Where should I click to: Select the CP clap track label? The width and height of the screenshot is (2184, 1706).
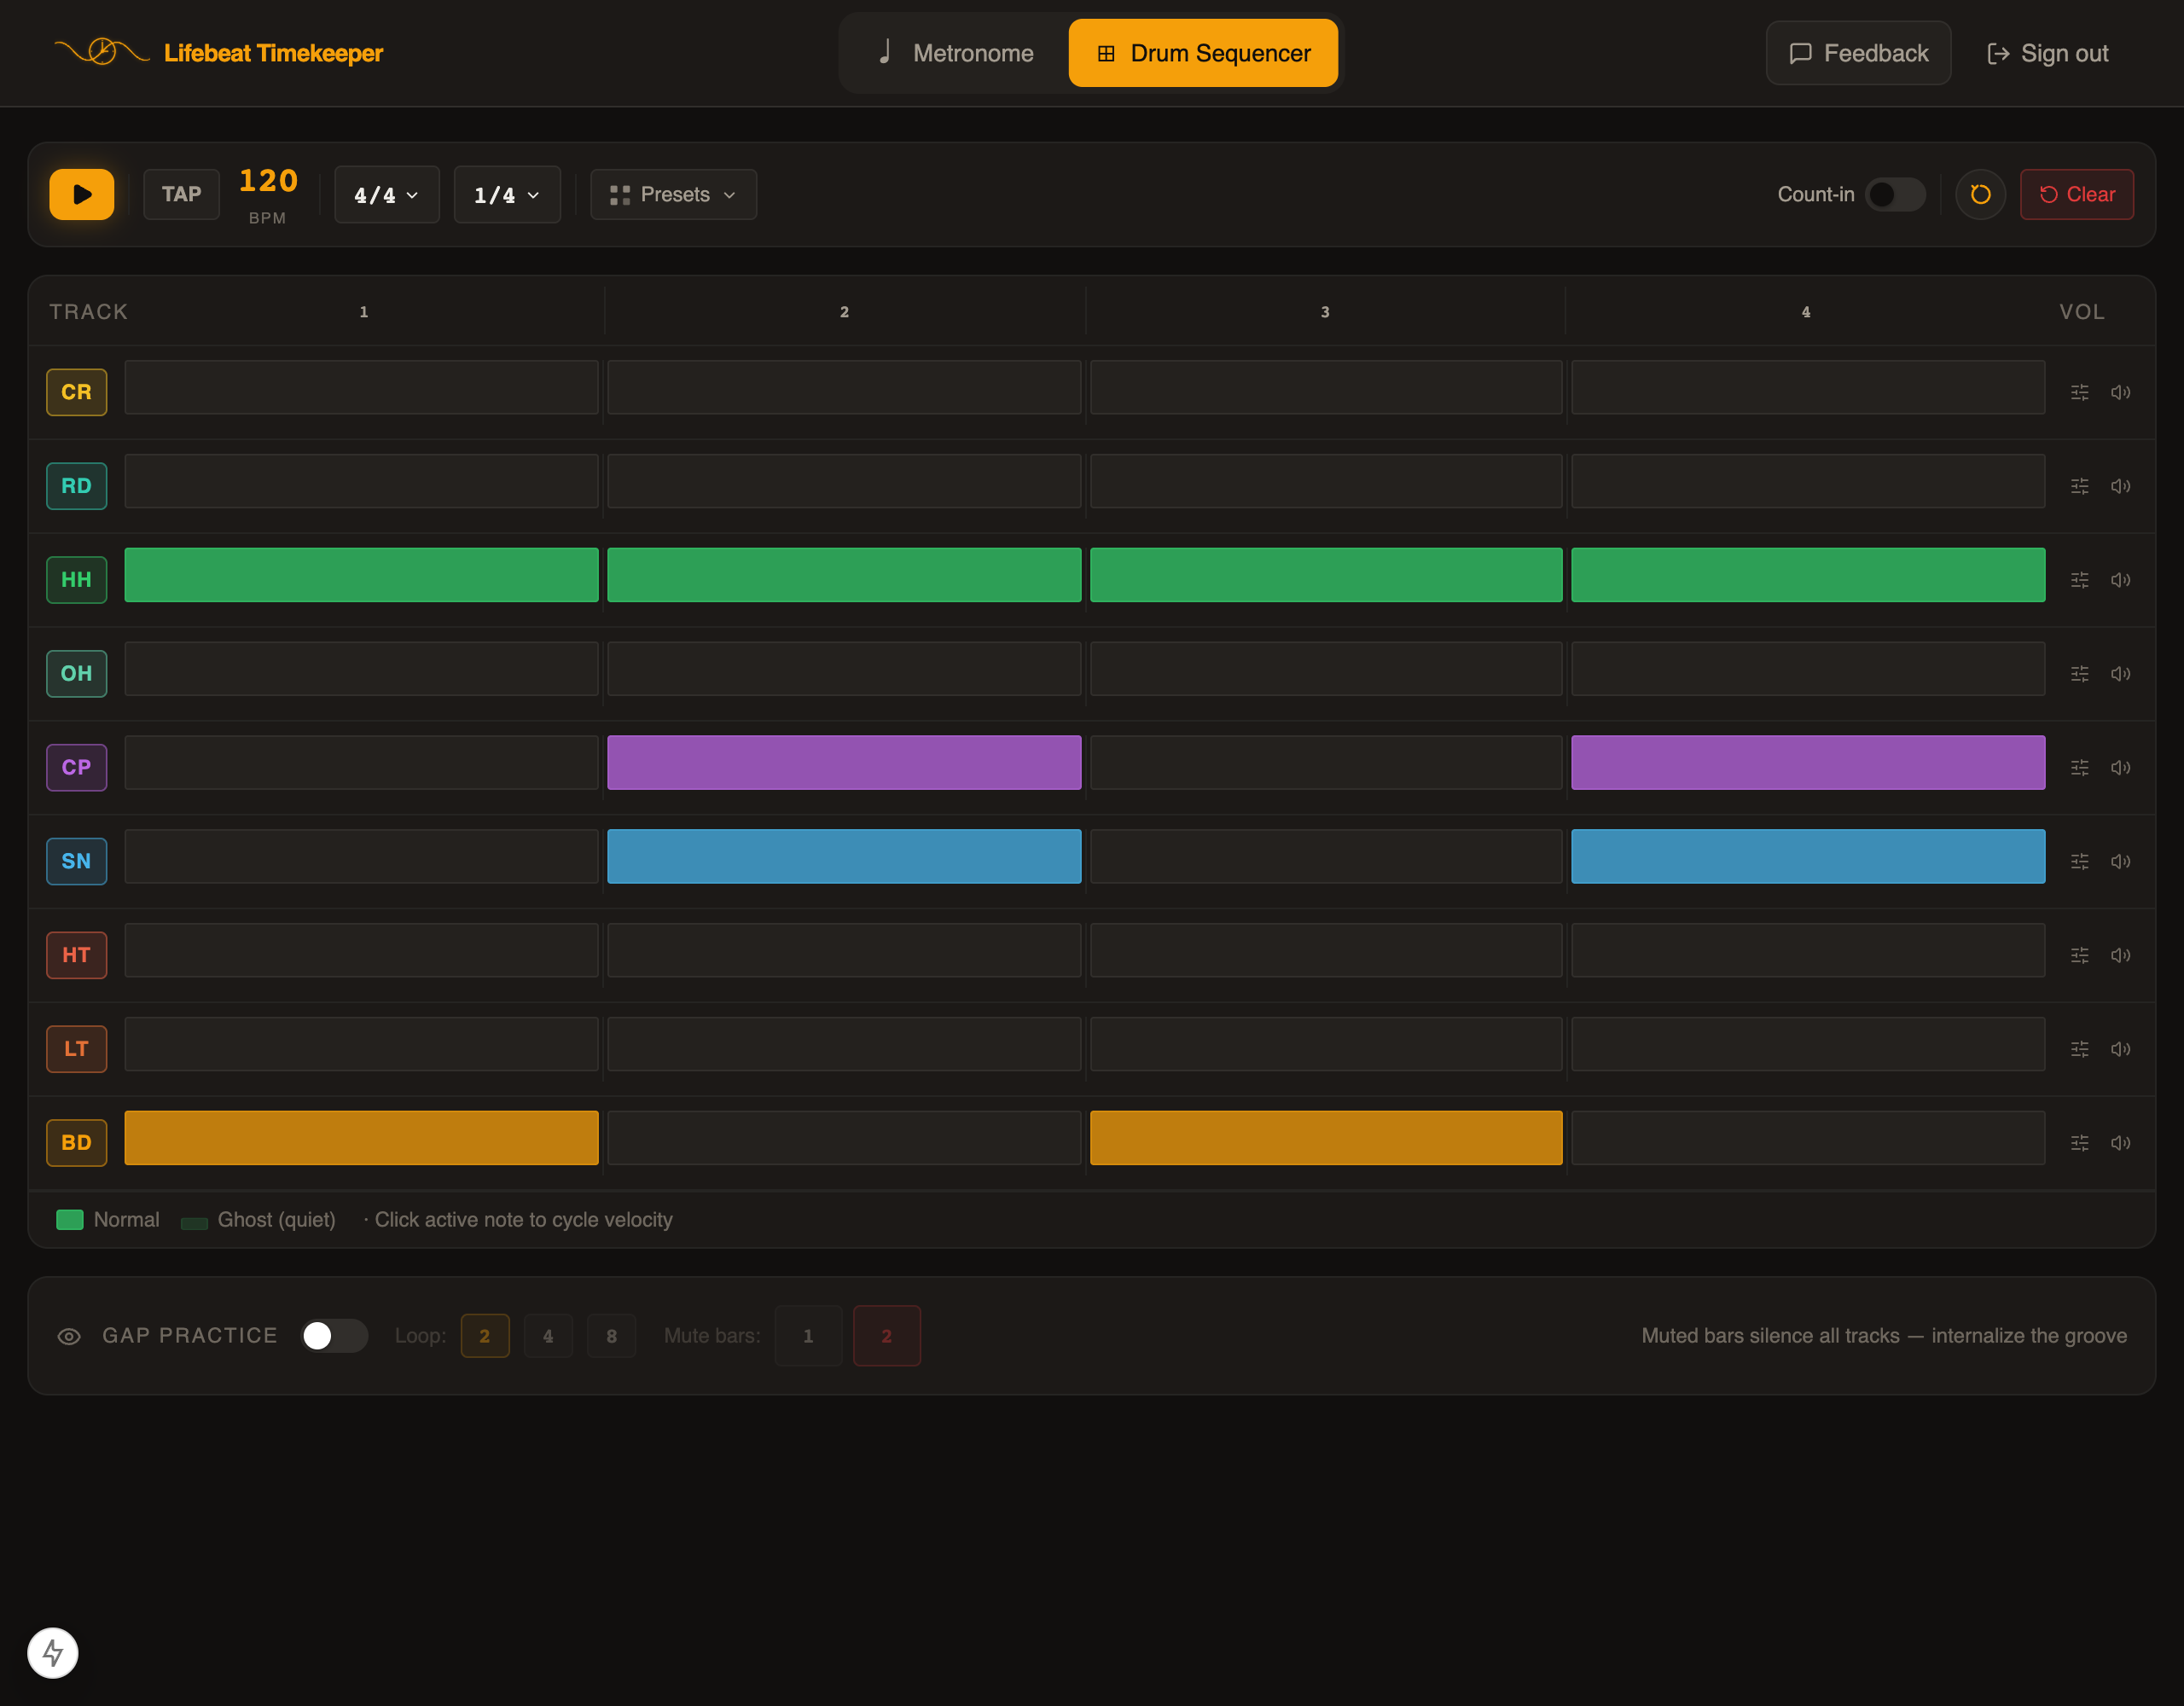click(77, 767)
